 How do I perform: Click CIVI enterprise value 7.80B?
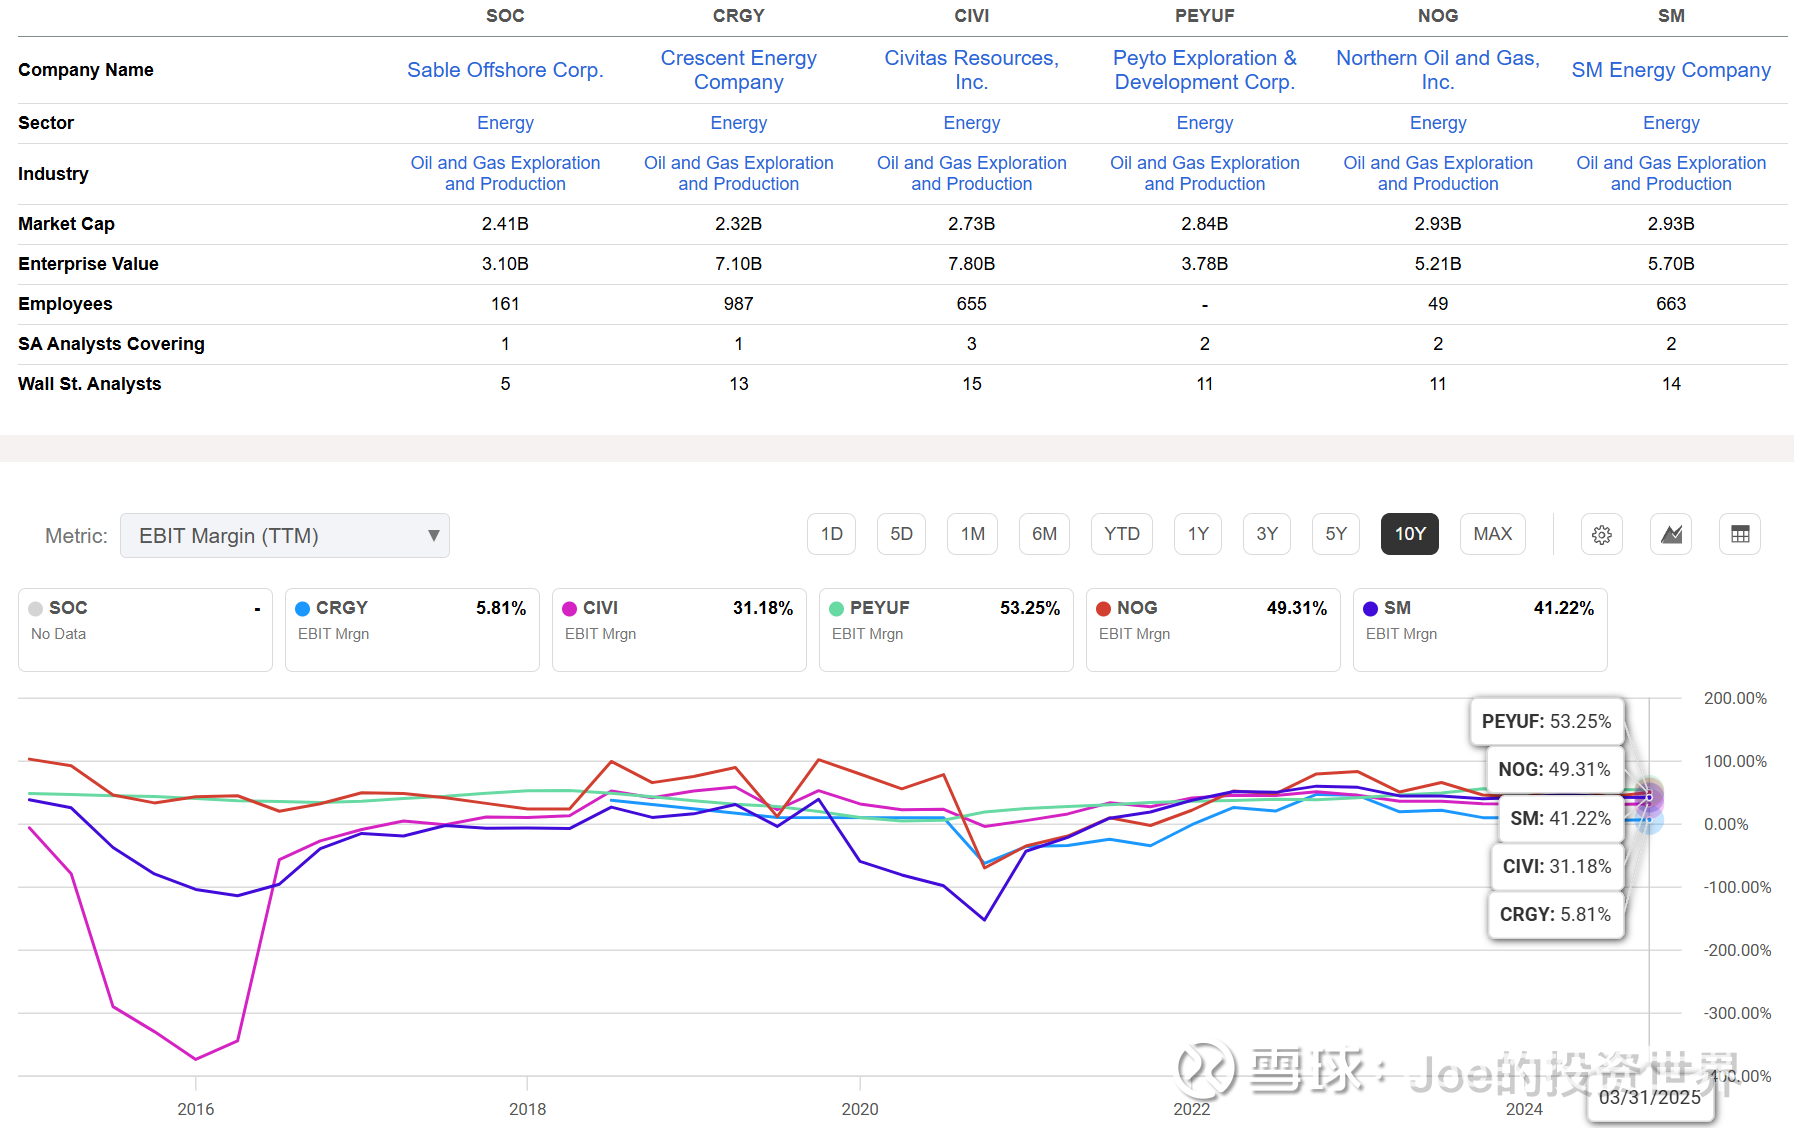click(972, 264)
